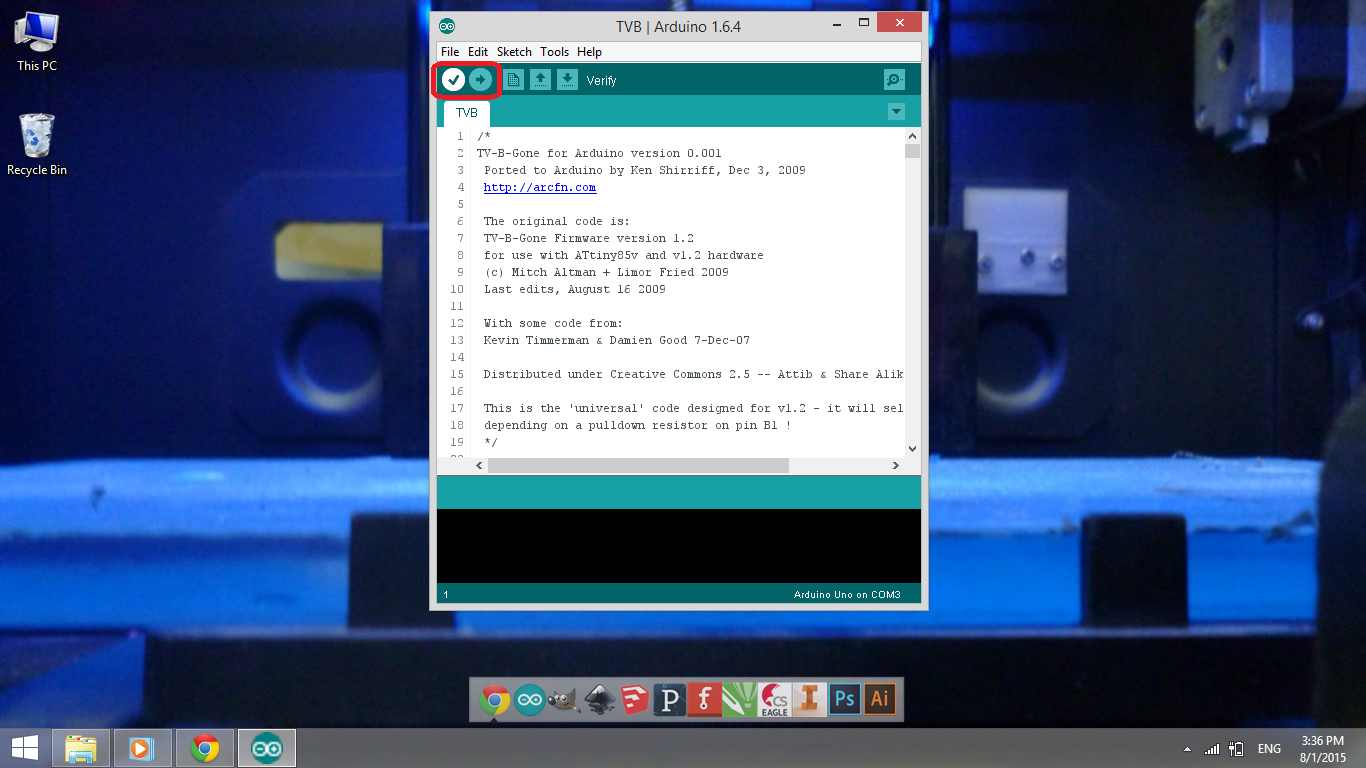
Task: Click line 'TV-B-Gone Firmware version 1.2'
Action: pos(589,238)
